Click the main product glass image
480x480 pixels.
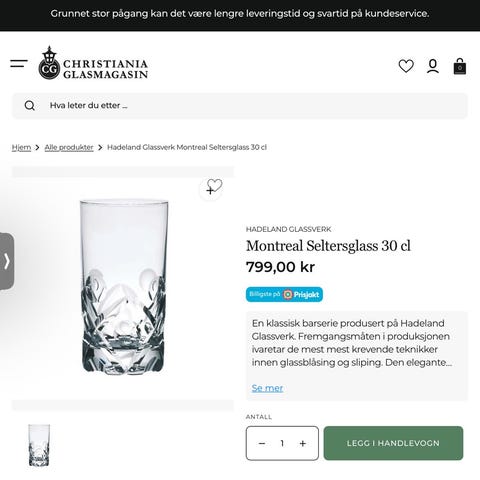[x=123, y=287]
